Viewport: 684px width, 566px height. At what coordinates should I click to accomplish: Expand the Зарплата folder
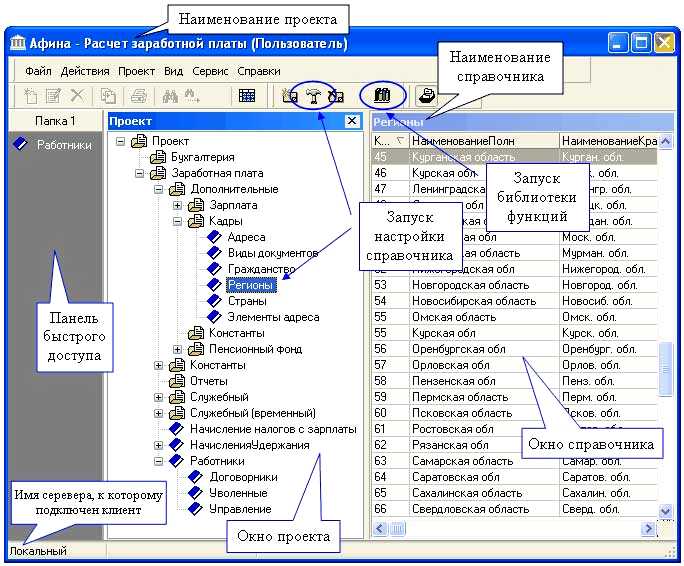[177, 205]
